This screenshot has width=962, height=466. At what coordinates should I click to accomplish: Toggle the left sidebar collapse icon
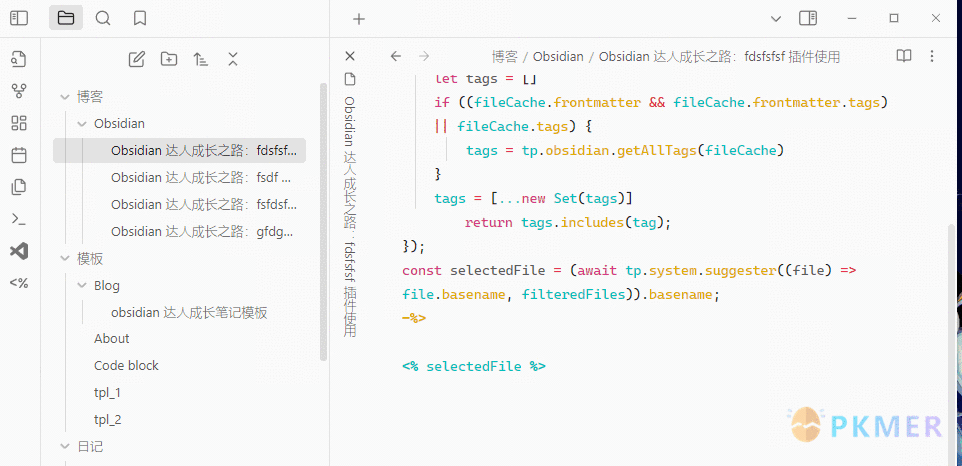(x=19, y=18)
